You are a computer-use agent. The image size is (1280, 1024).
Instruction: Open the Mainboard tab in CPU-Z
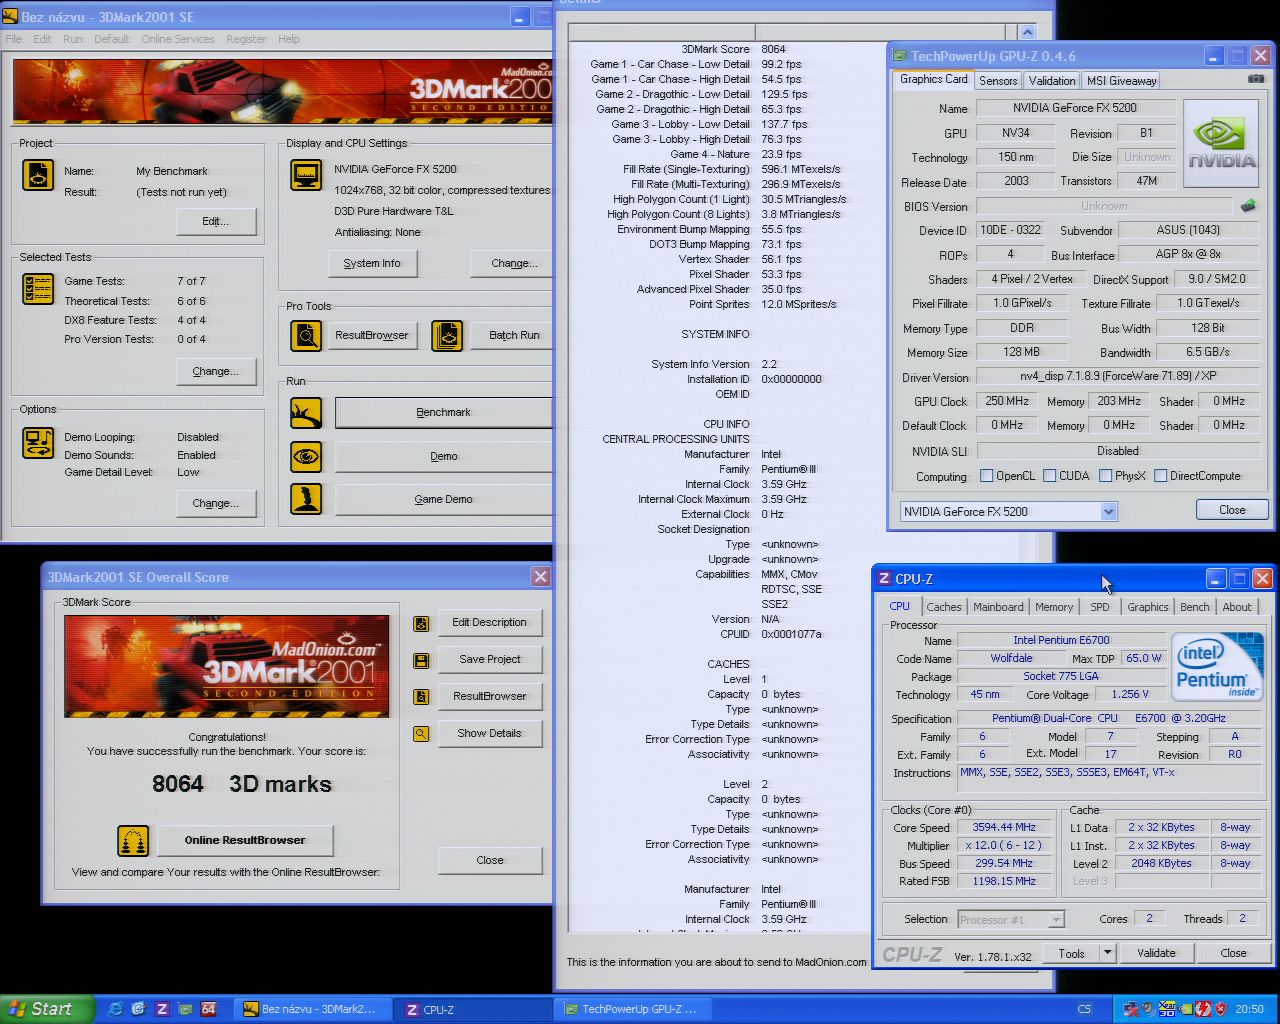[997, 607]
